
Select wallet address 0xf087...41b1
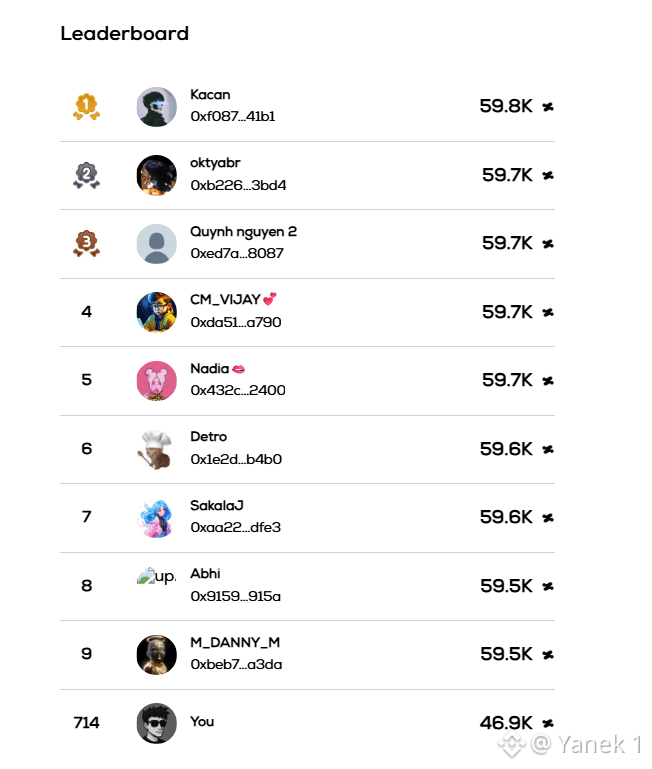(x=233, y=116)
